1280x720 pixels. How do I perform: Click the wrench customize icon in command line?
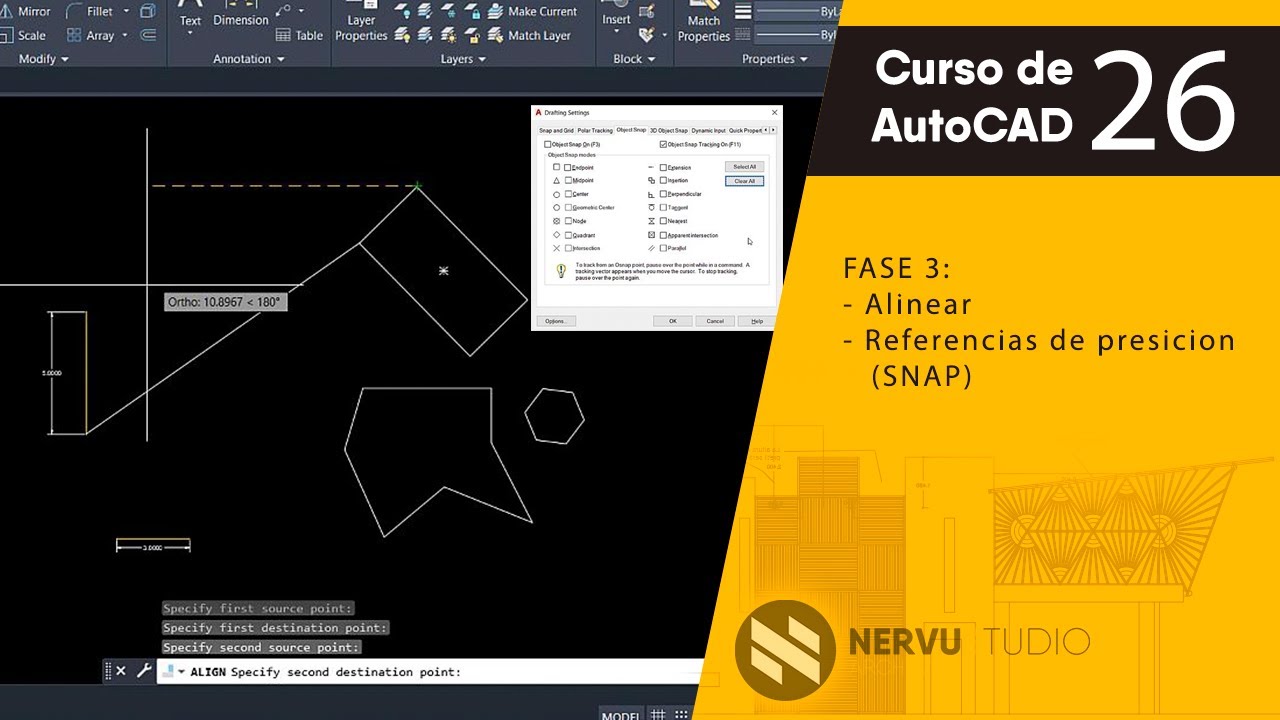pyautogui.click(x=144, y=671)
